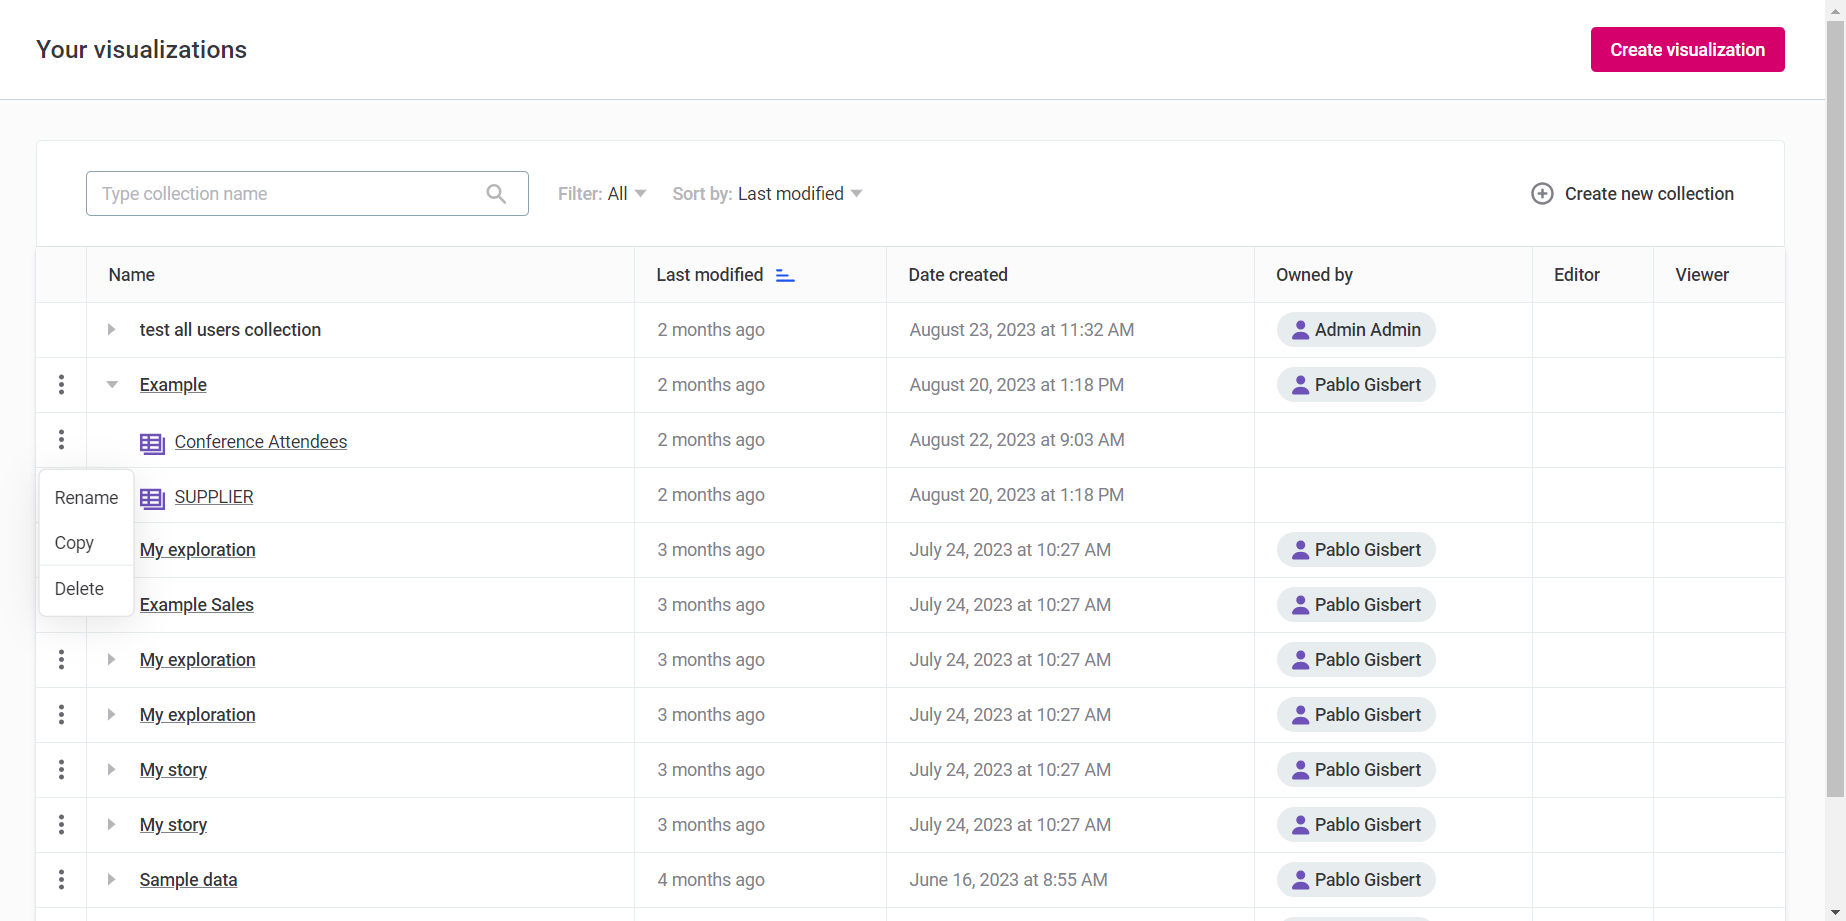Open the Example Sales link

[x=197, y=605]
